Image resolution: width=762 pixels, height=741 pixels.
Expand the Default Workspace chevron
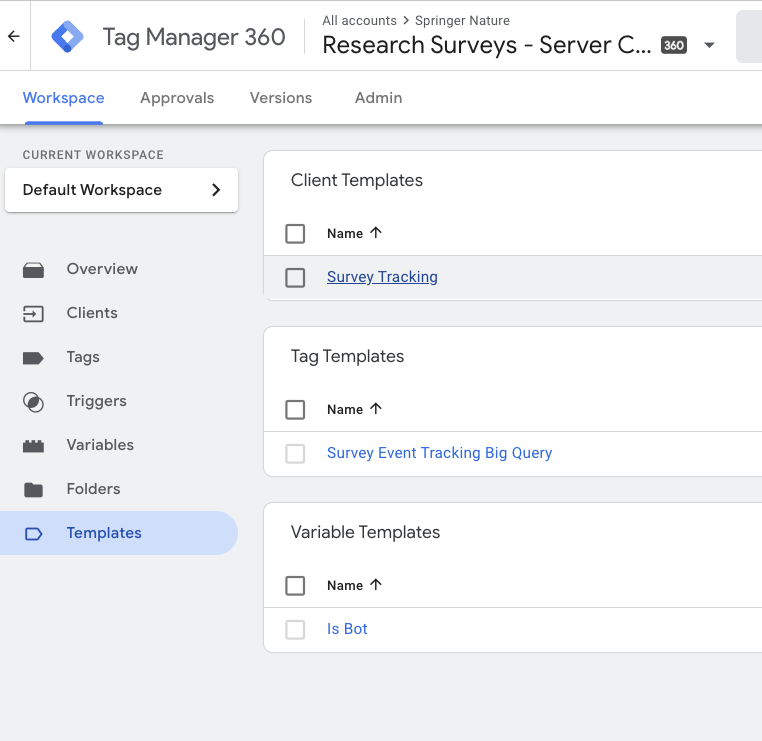(x=216, y=190)
